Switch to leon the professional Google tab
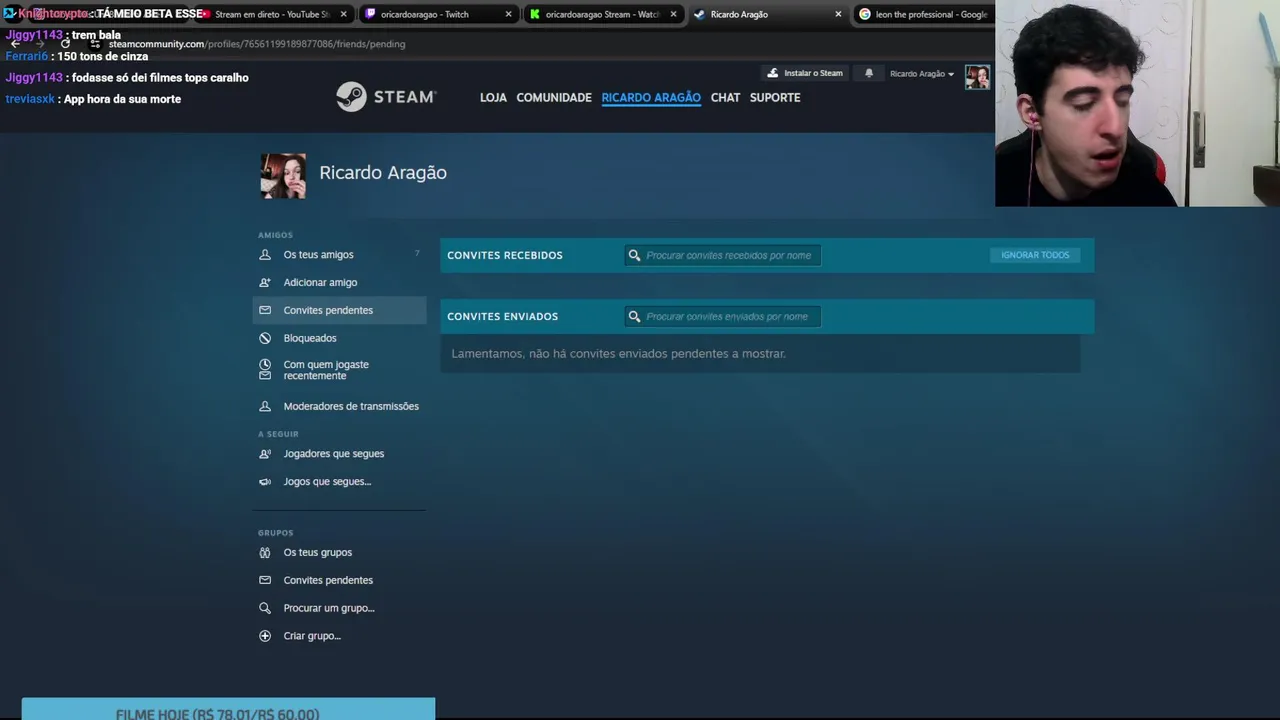1280x720 pixels. point(925,14)
